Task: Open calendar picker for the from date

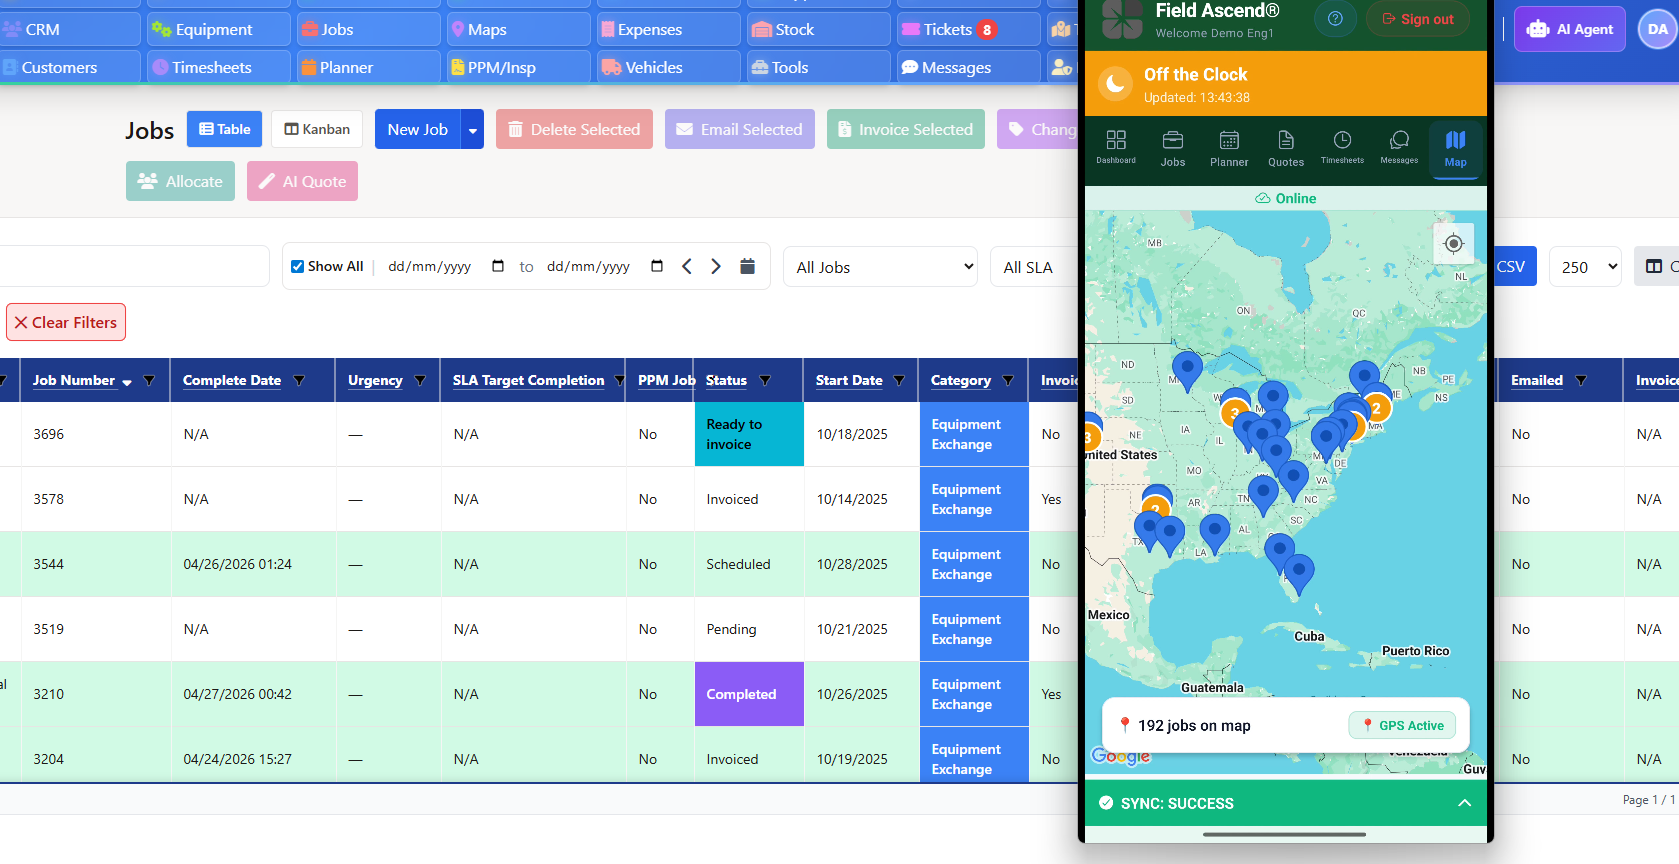Action: coord(498,266)
